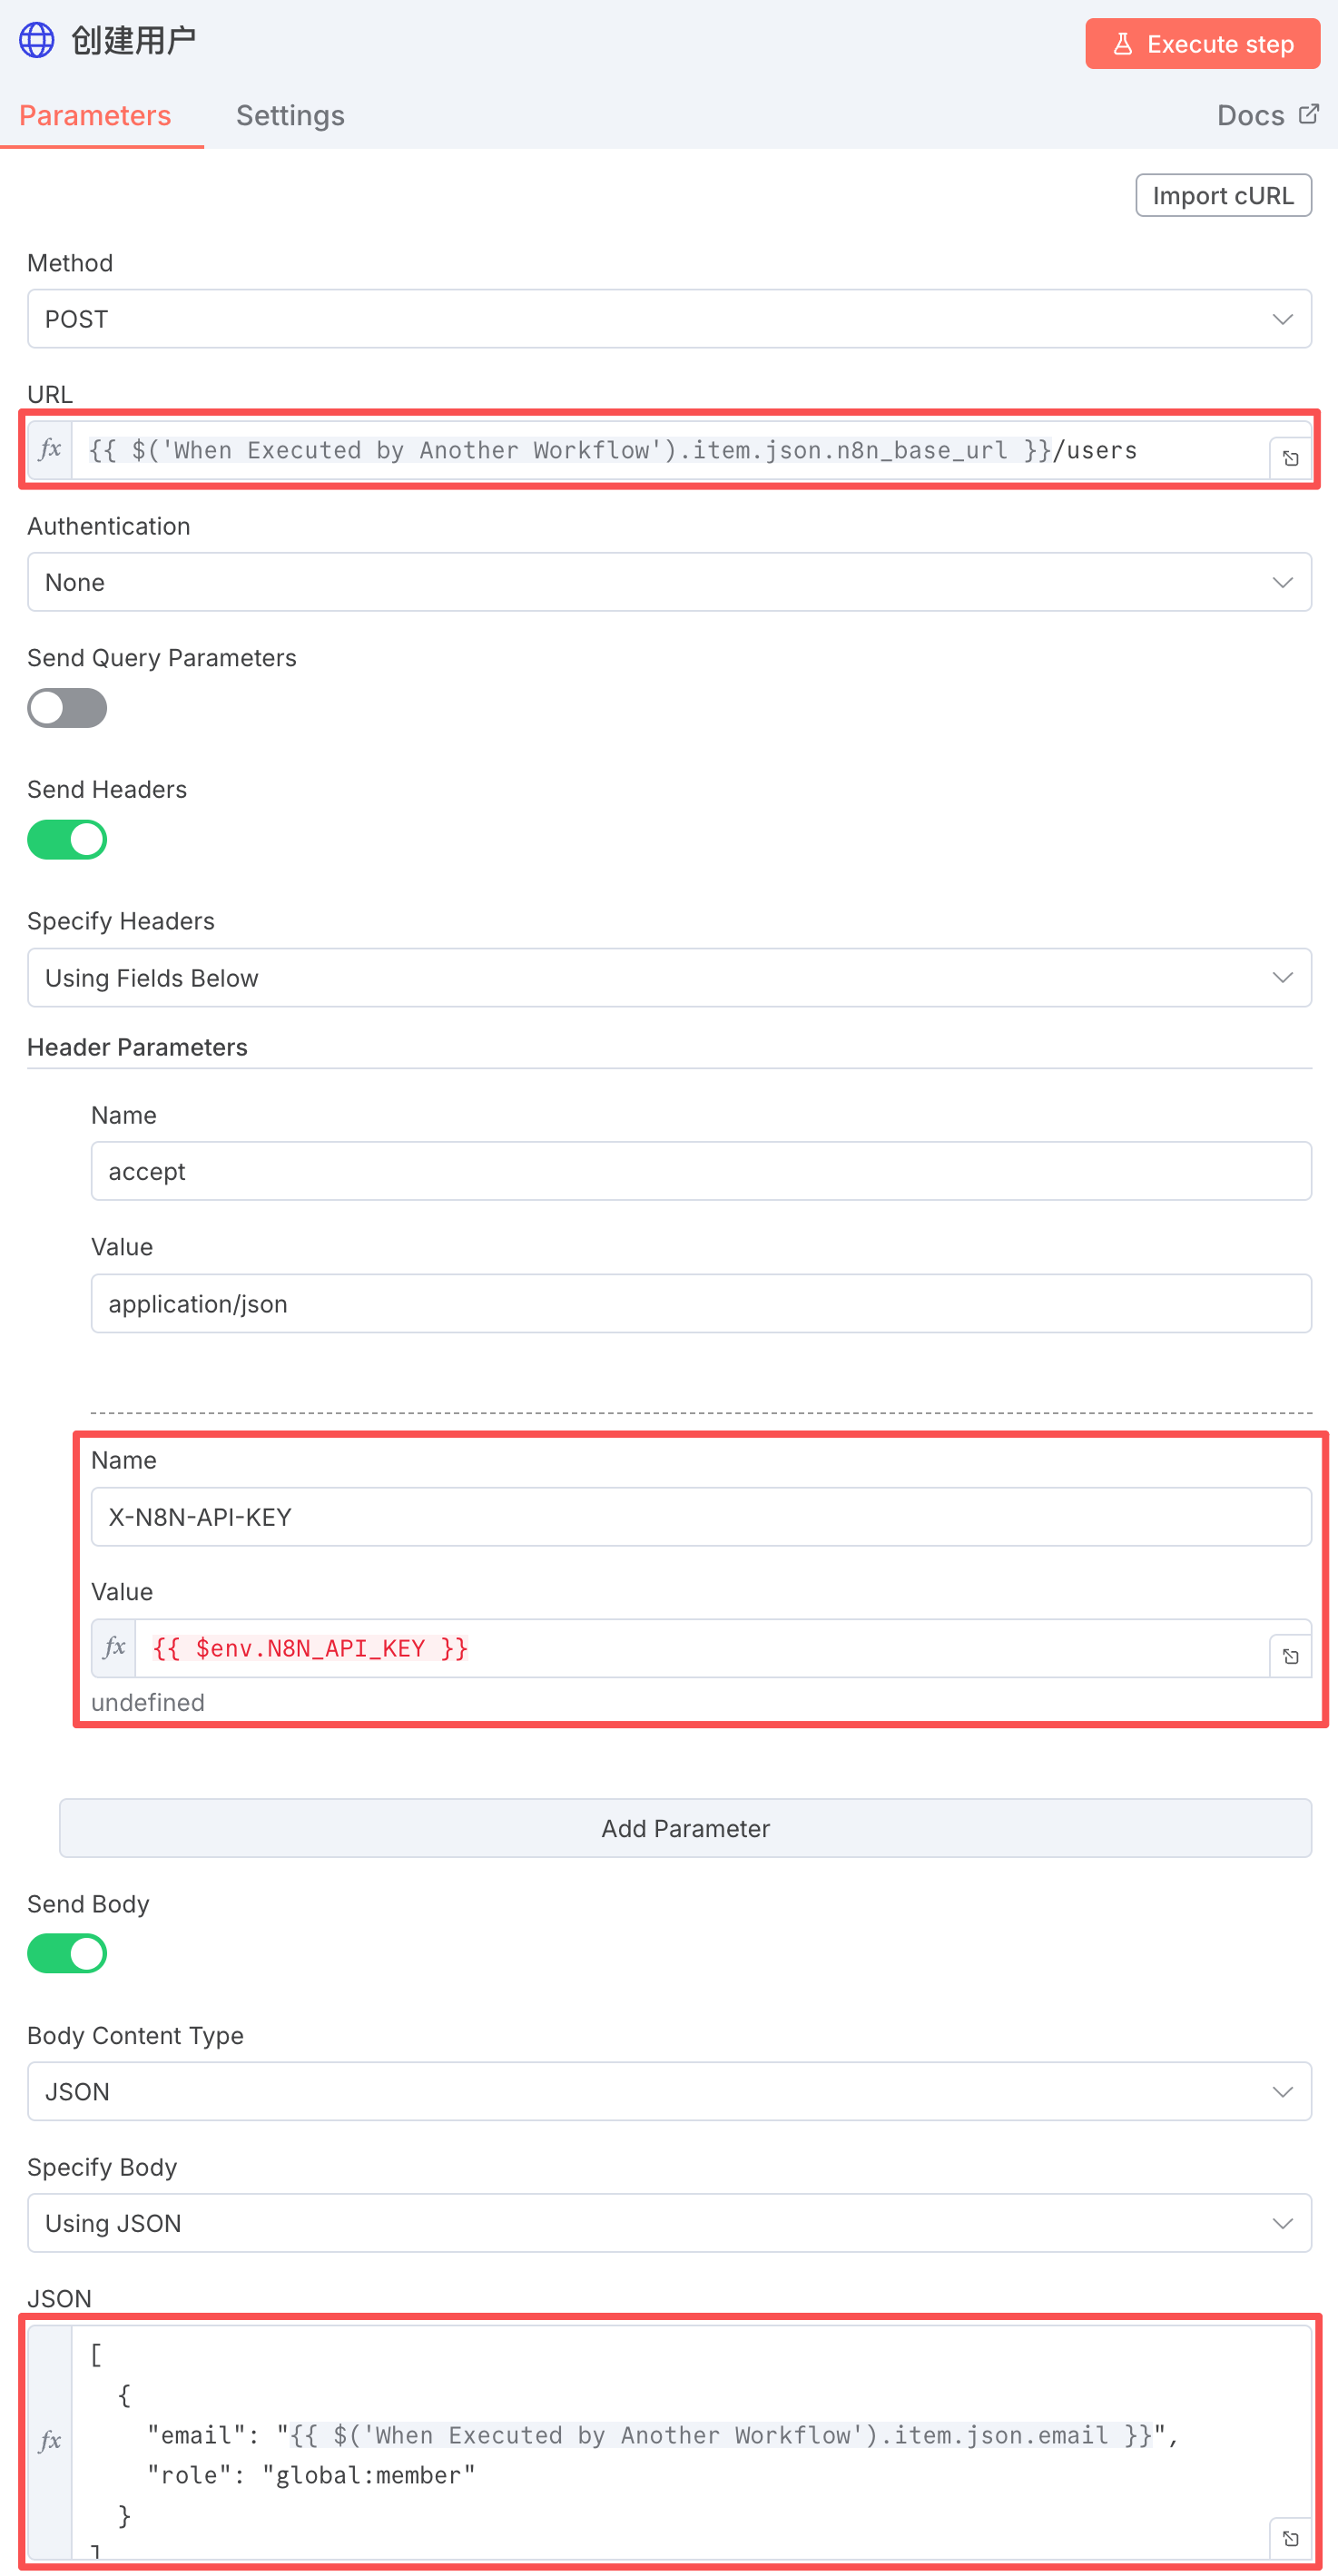Disable the Send Body toggle
The width and height of the screenshot is (1338, 2576).
click(x=67, y=1953)
